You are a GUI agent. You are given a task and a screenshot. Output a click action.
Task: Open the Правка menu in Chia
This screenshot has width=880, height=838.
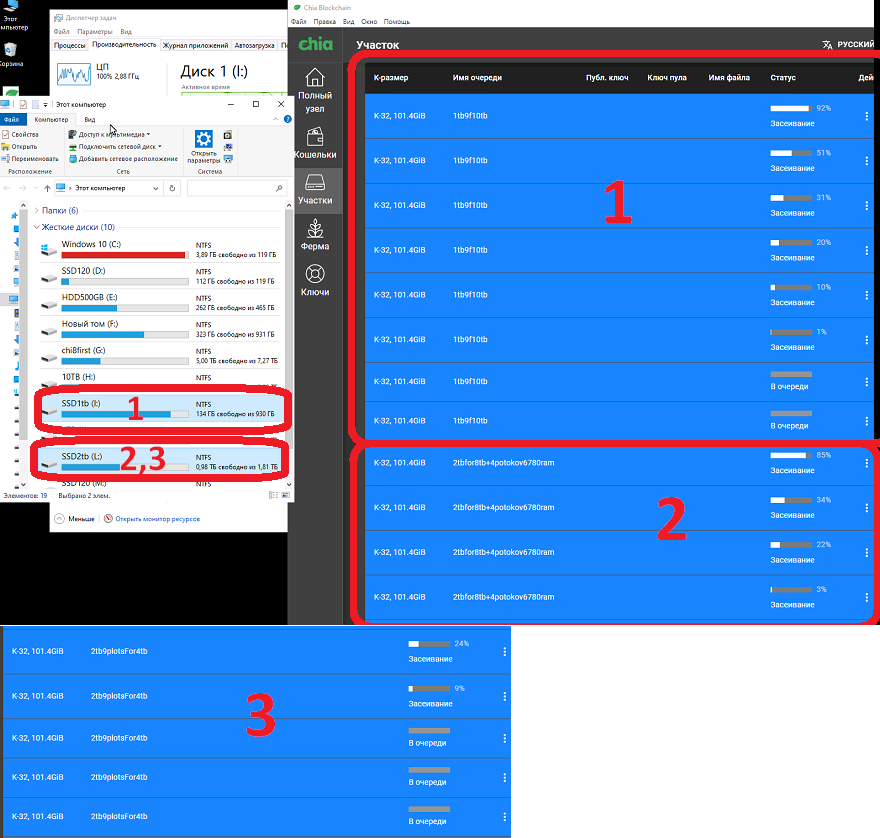pos(324,21)
